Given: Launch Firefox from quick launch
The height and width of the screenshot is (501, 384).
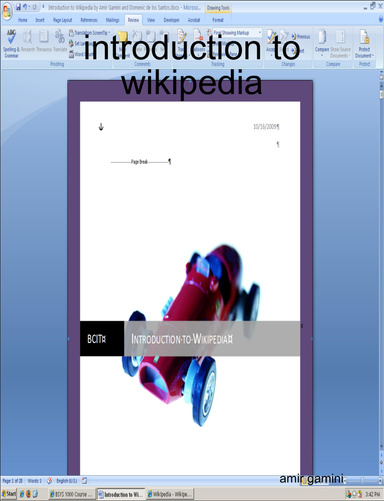Looking at the screenshot, I should (28, 494).
